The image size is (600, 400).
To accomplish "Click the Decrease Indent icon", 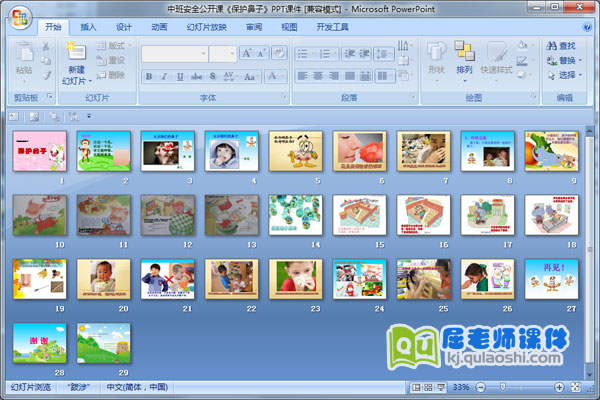I will (x=349, y=54).
